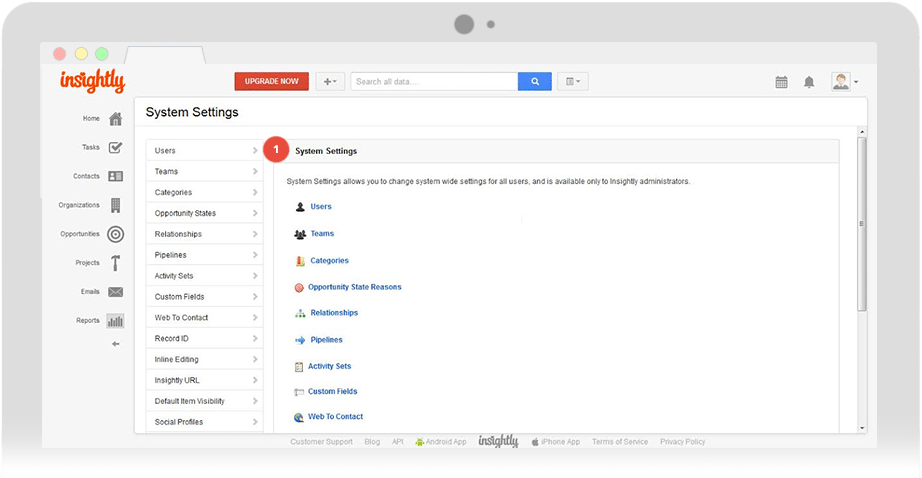Image resolution: width=922 pixels, height=478 pixels.
Task: Open Reports via bar chart icon
Action: 116,320
